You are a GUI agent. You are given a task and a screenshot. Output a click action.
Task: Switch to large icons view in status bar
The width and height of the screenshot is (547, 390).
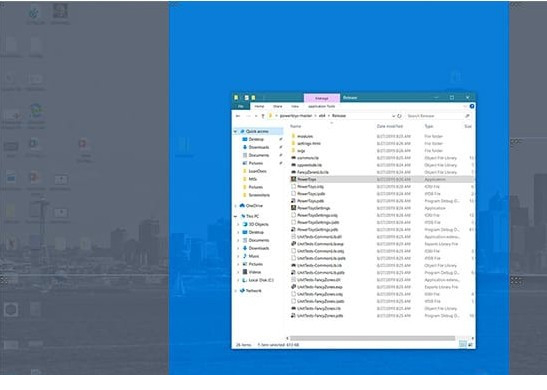[470, 345]
